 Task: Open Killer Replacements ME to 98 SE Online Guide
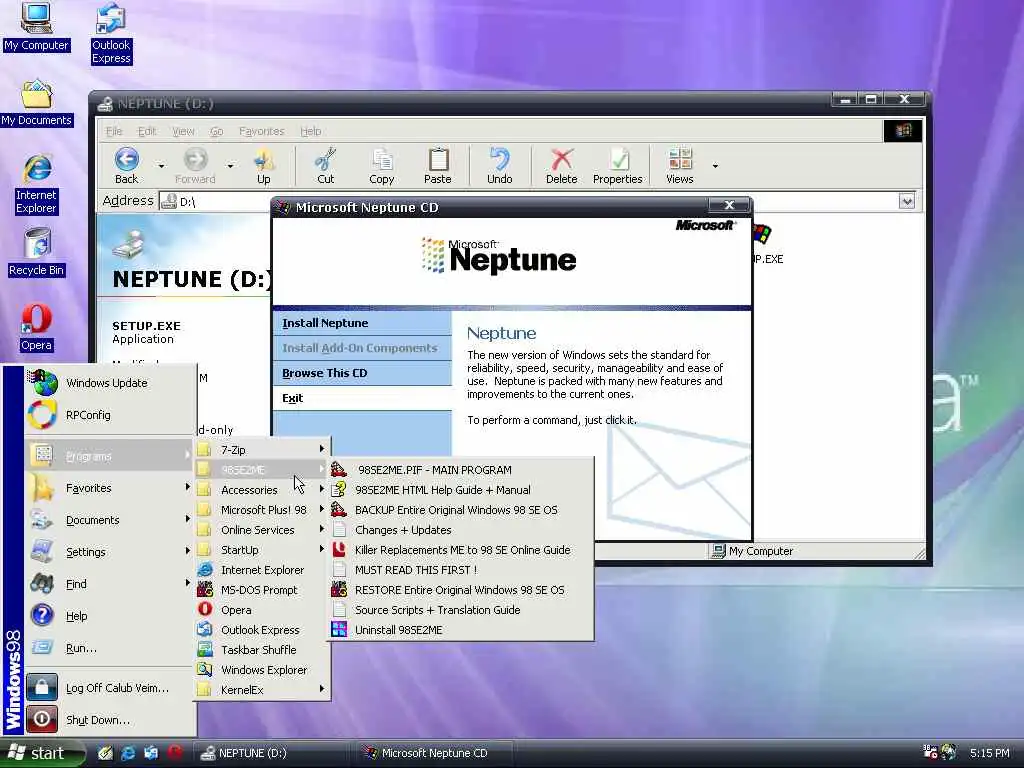[462, 550]
